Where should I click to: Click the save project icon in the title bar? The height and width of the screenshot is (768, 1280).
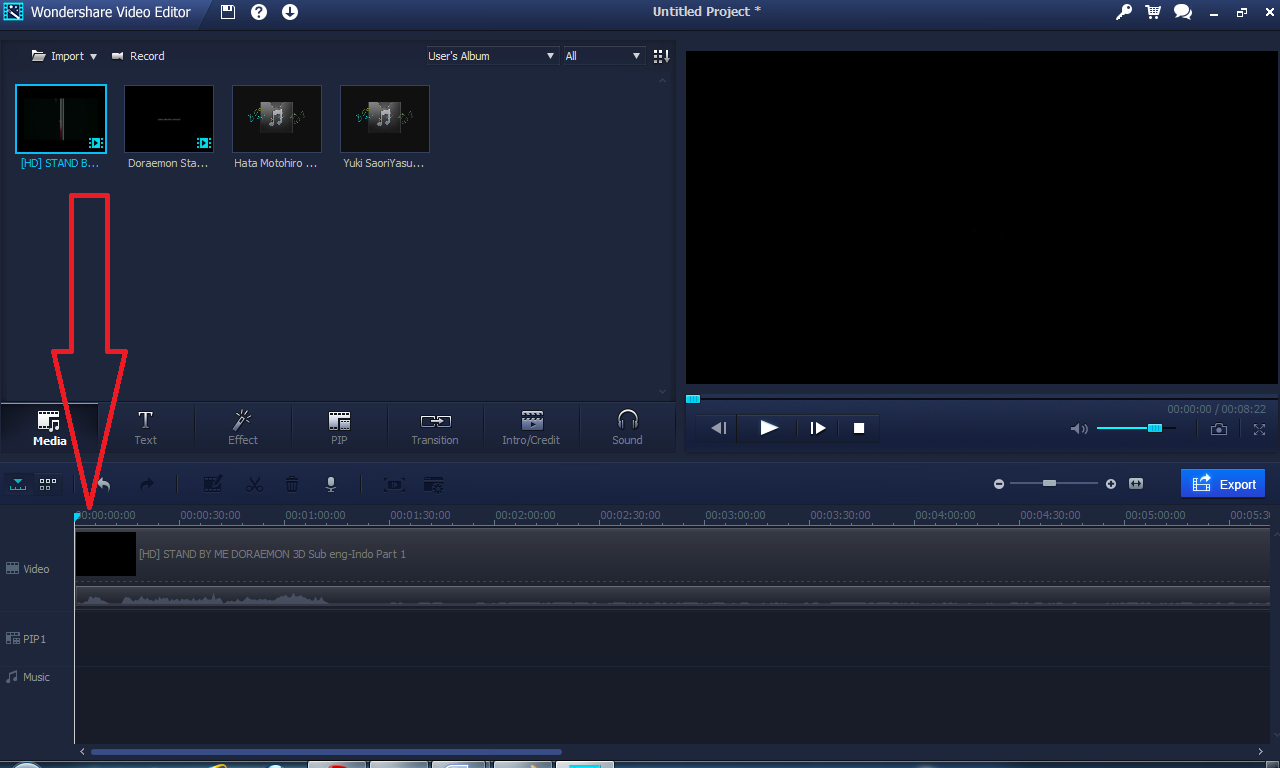coord(227,12)
